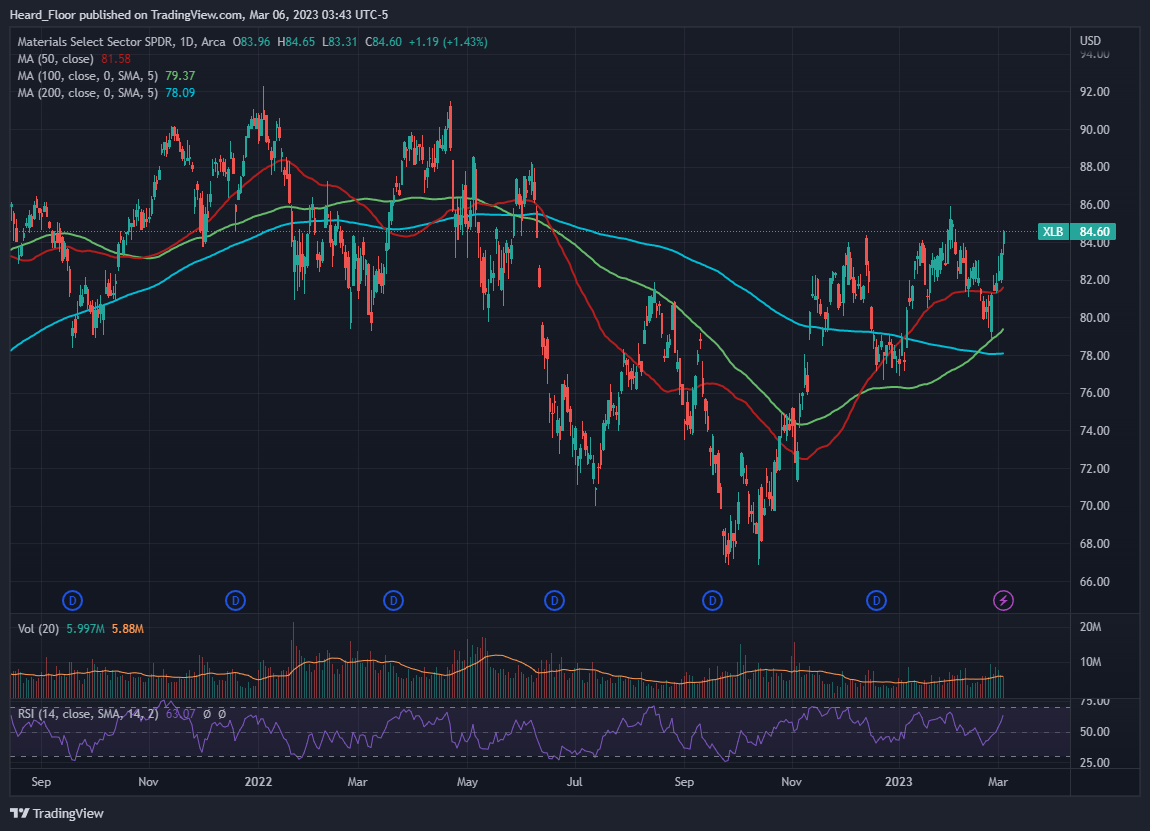Click the 20M volume axis label
Viewport: 1150px width, 831px height.
1091,626
